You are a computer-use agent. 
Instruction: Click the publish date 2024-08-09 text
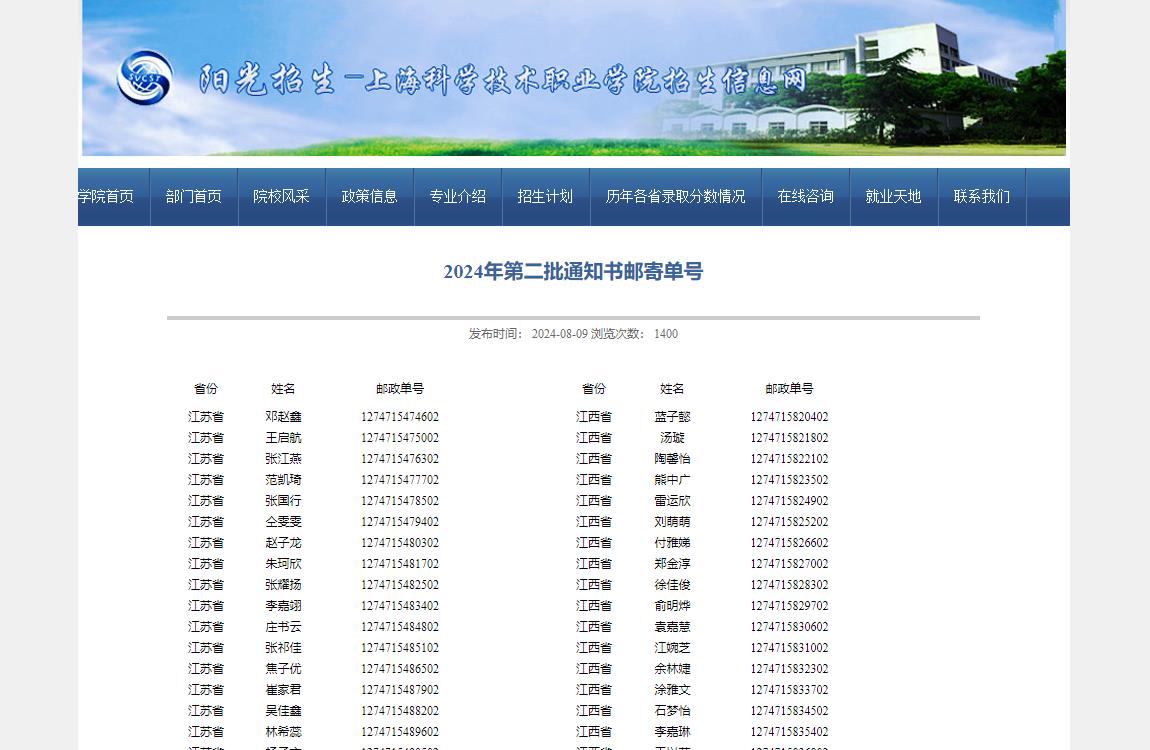(x=559, y=334)
